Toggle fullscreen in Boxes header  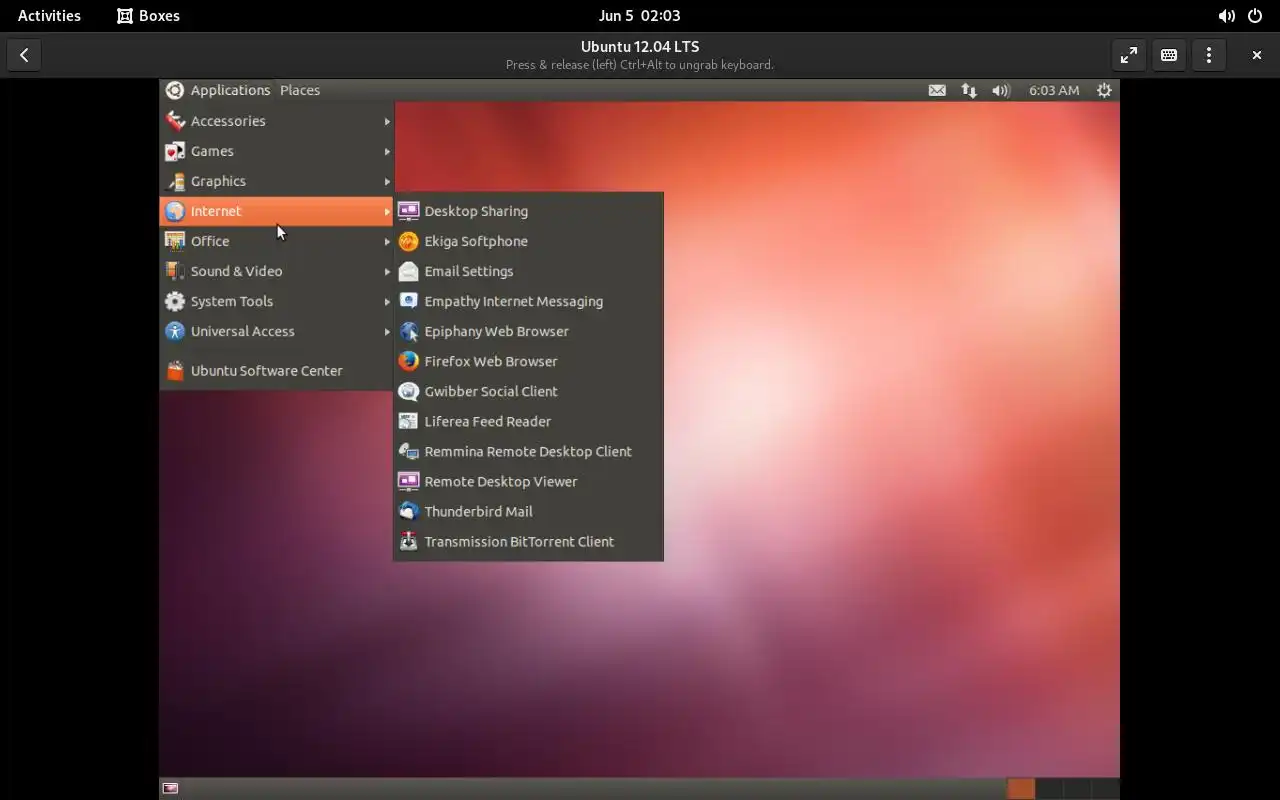pyautogui.click(x=1129, y=56)
